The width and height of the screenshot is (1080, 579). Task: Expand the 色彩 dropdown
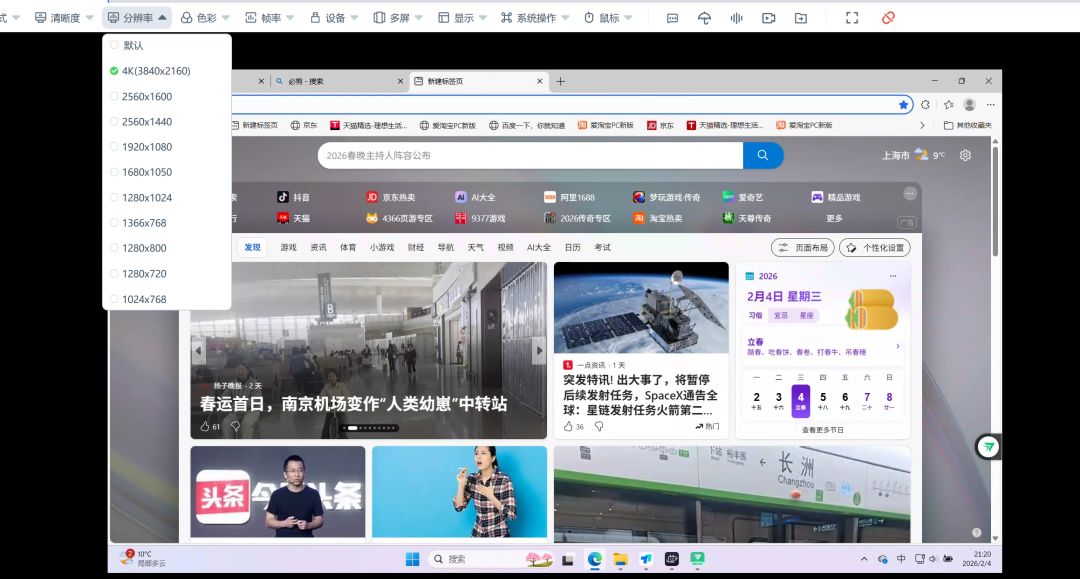(205, 18)
